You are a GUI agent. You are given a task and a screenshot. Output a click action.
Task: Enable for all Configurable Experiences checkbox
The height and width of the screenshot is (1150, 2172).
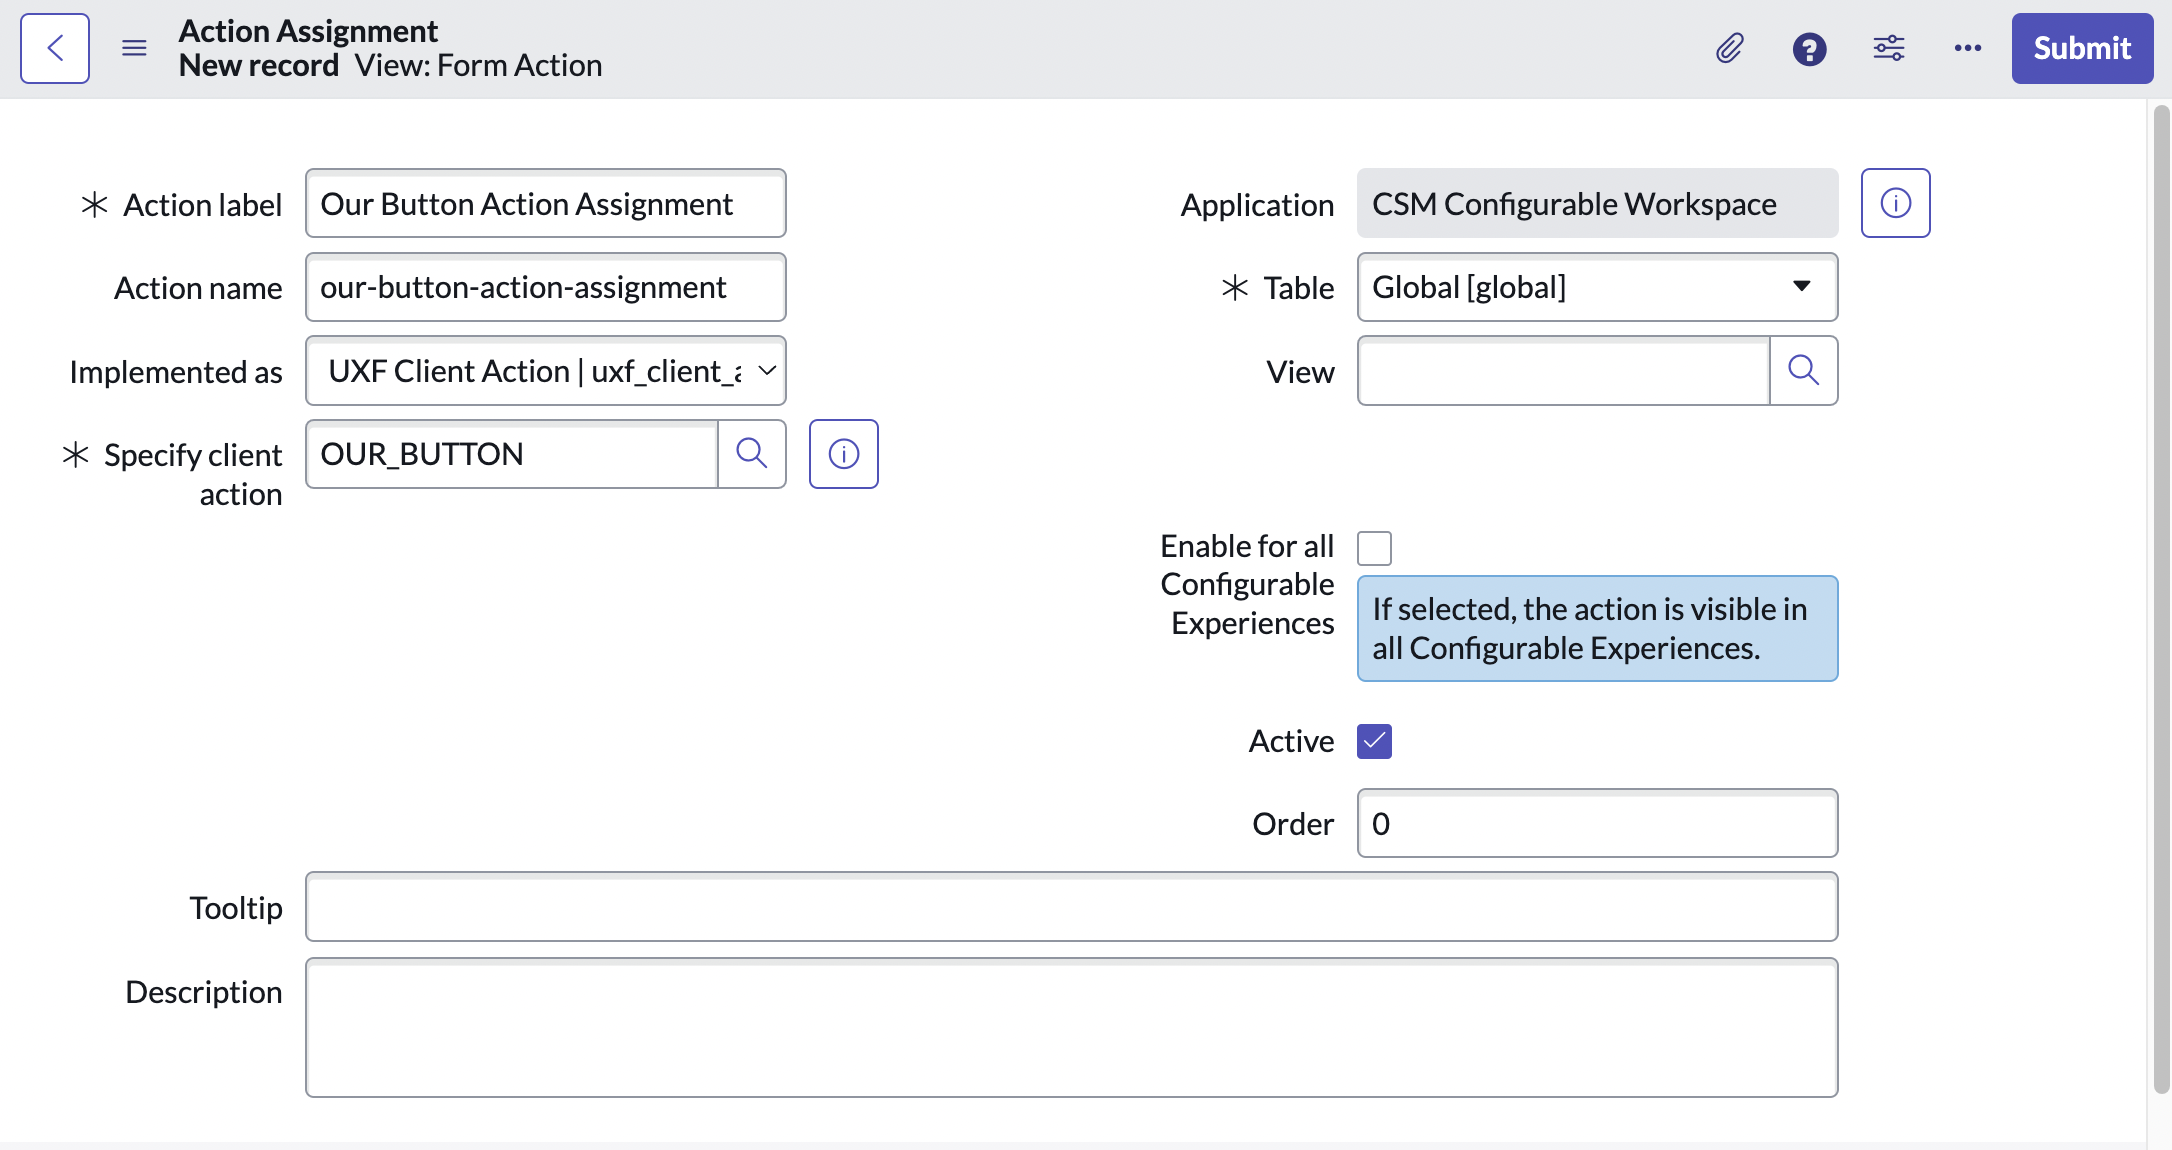1374,548
